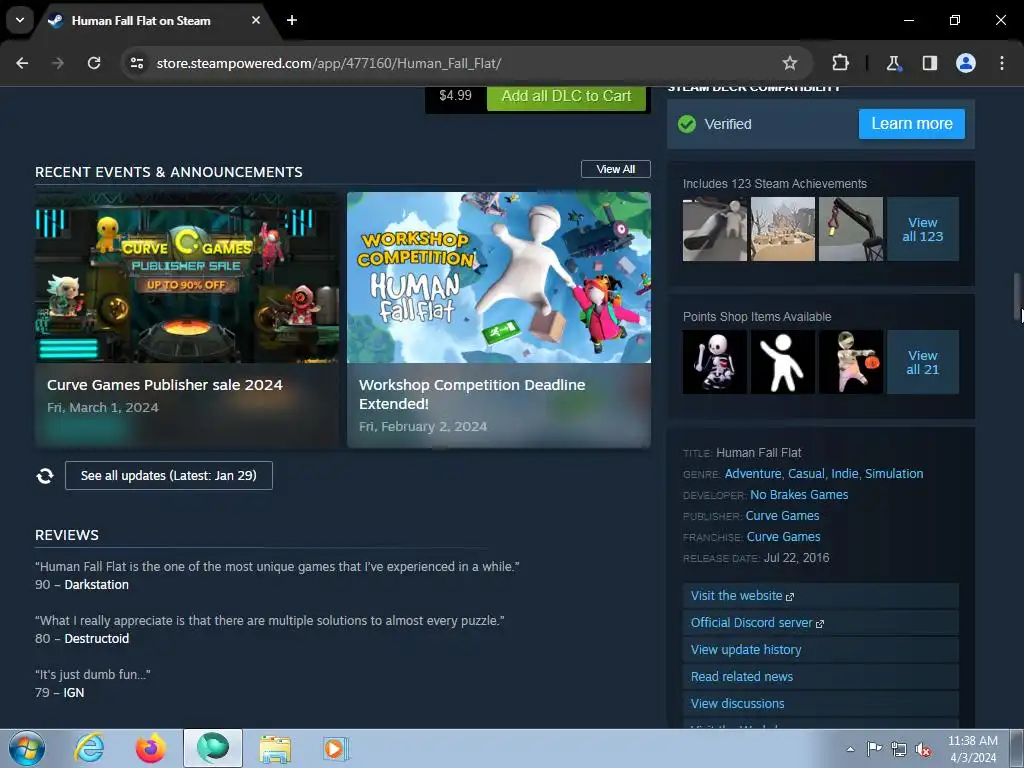Open Workshop Competition Deadline Extended event
Screen dimensions: 1024x768
(x=499, y=319)
